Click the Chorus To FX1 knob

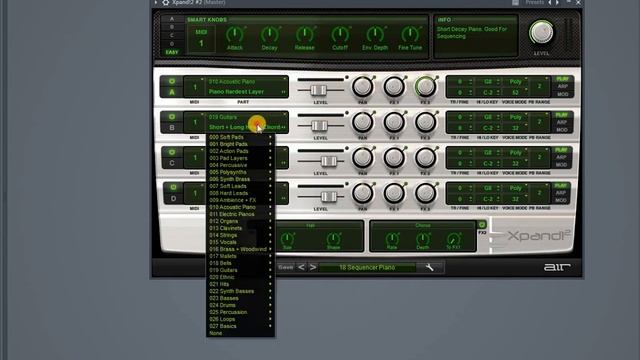453,239
